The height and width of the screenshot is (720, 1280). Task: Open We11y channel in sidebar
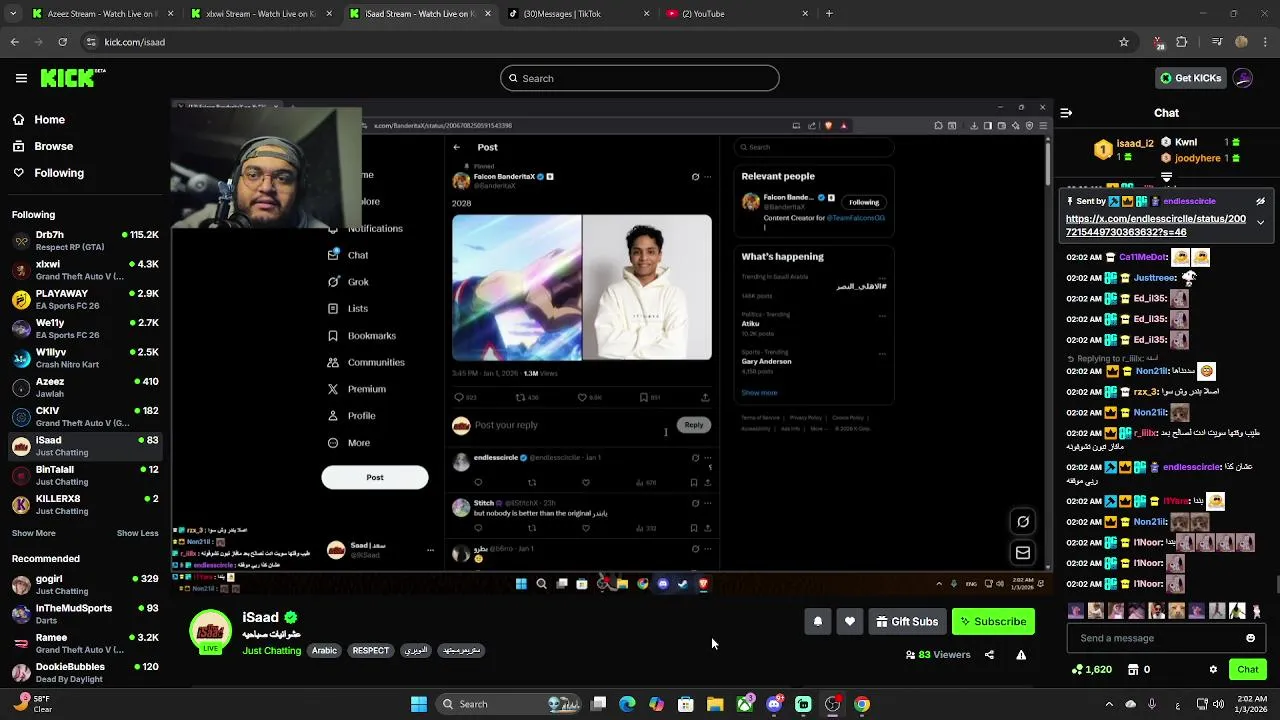(x=85, y=328)
